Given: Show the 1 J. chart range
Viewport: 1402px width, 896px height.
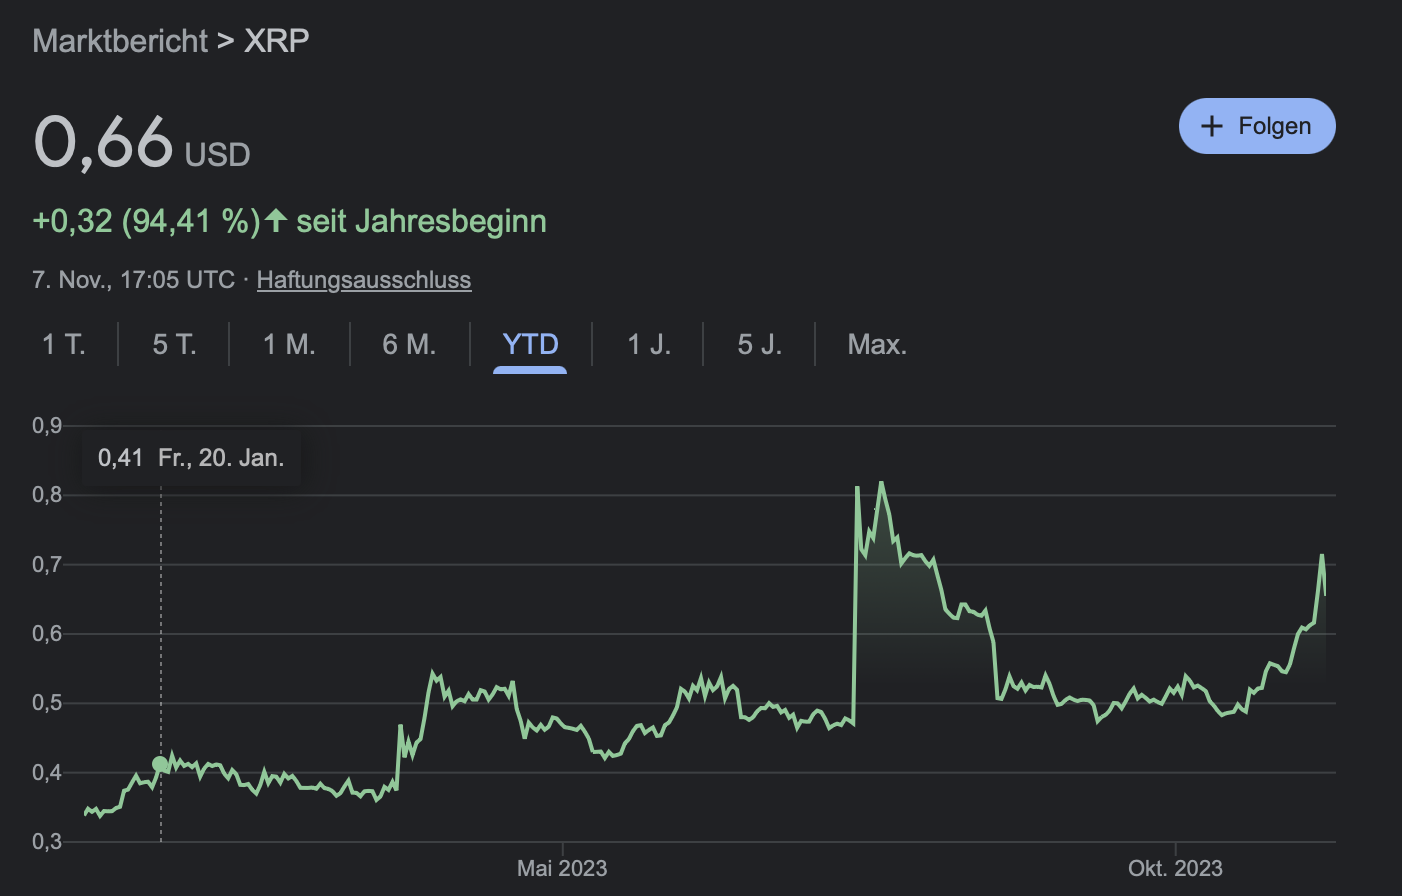Looking at the screenshot, I should tap(648, 345).
